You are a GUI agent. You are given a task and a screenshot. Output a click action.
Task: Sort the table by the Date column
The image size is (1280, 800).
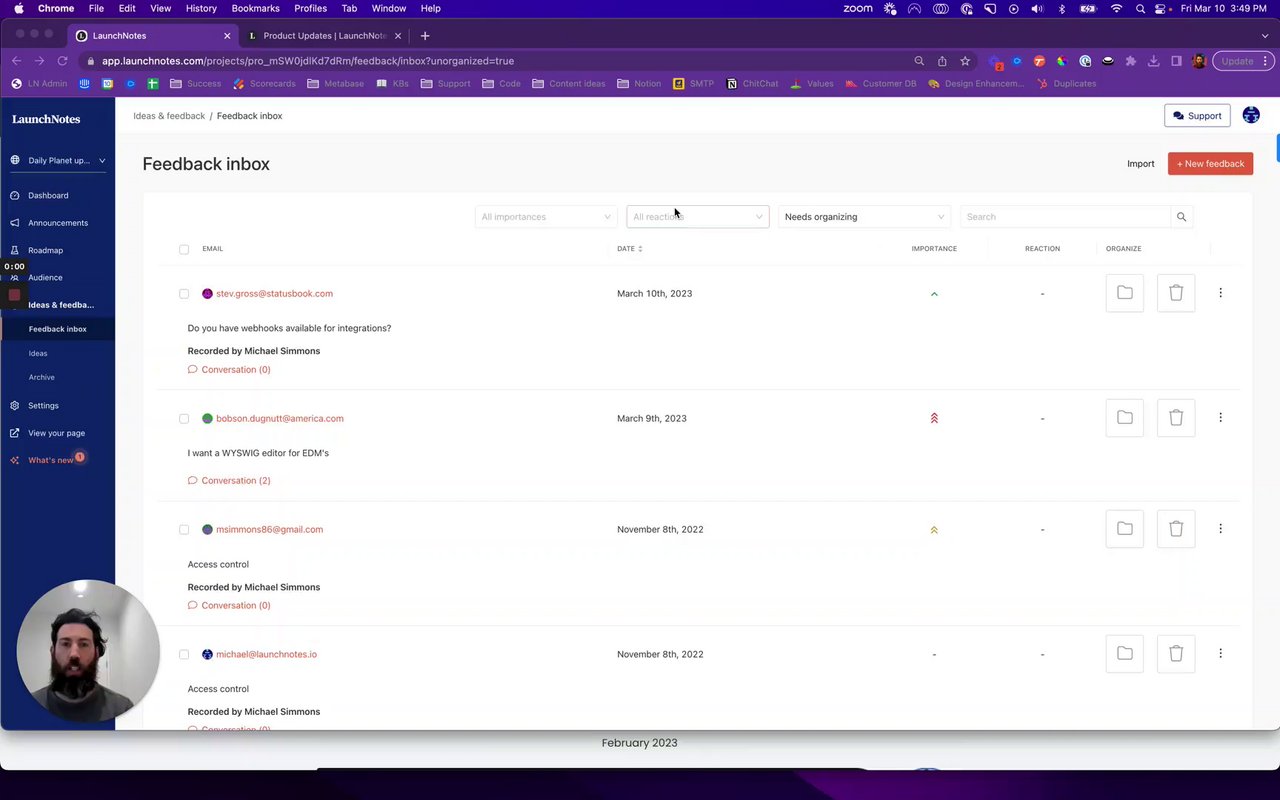pos(630,249)
